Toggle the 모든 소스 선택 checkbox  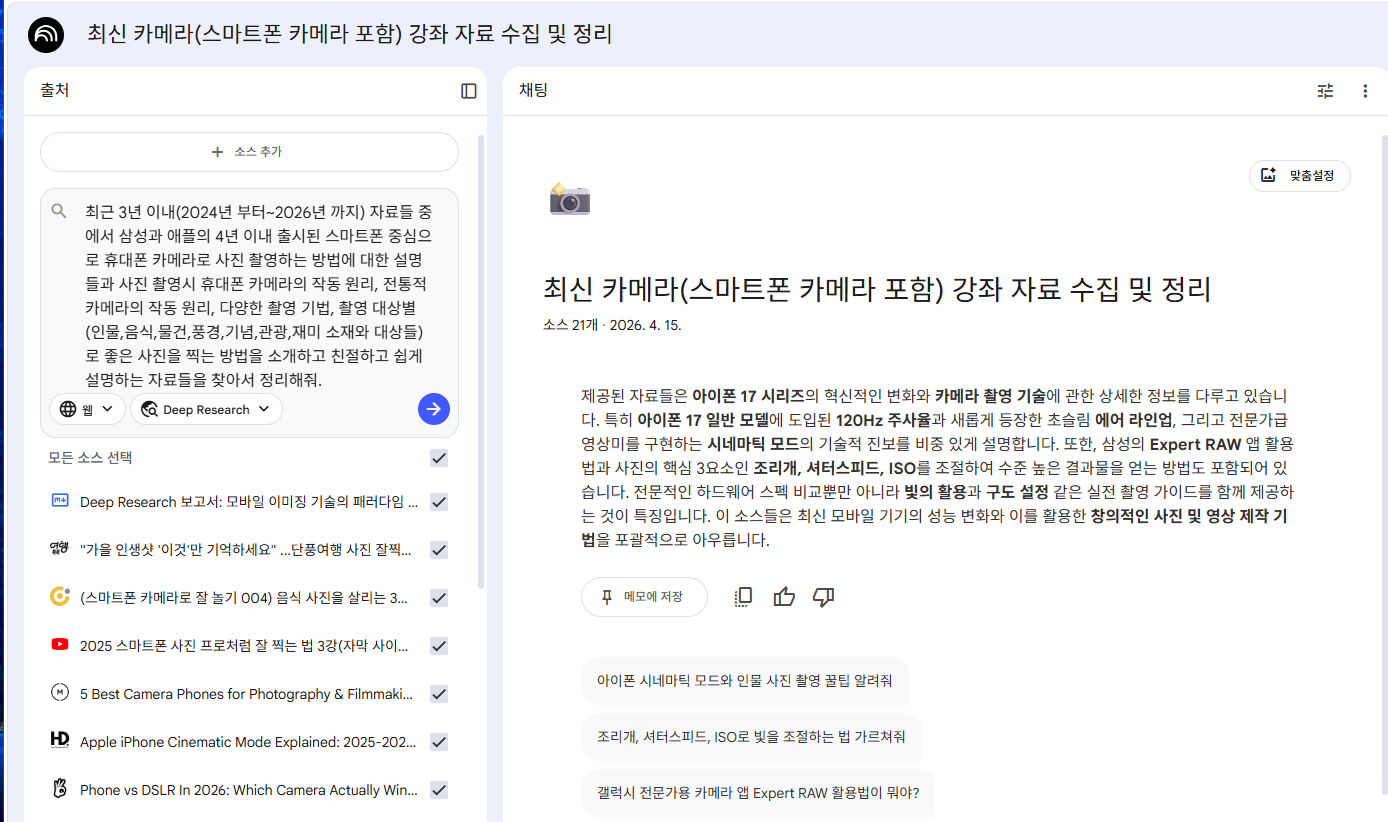pyautogui.click(x=438, y=458)
